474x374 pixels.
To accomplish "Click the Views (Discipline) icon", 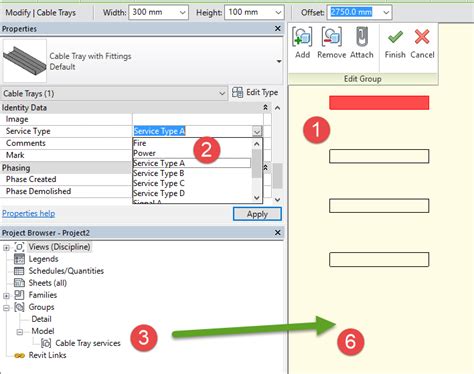I will click(19, 247).
